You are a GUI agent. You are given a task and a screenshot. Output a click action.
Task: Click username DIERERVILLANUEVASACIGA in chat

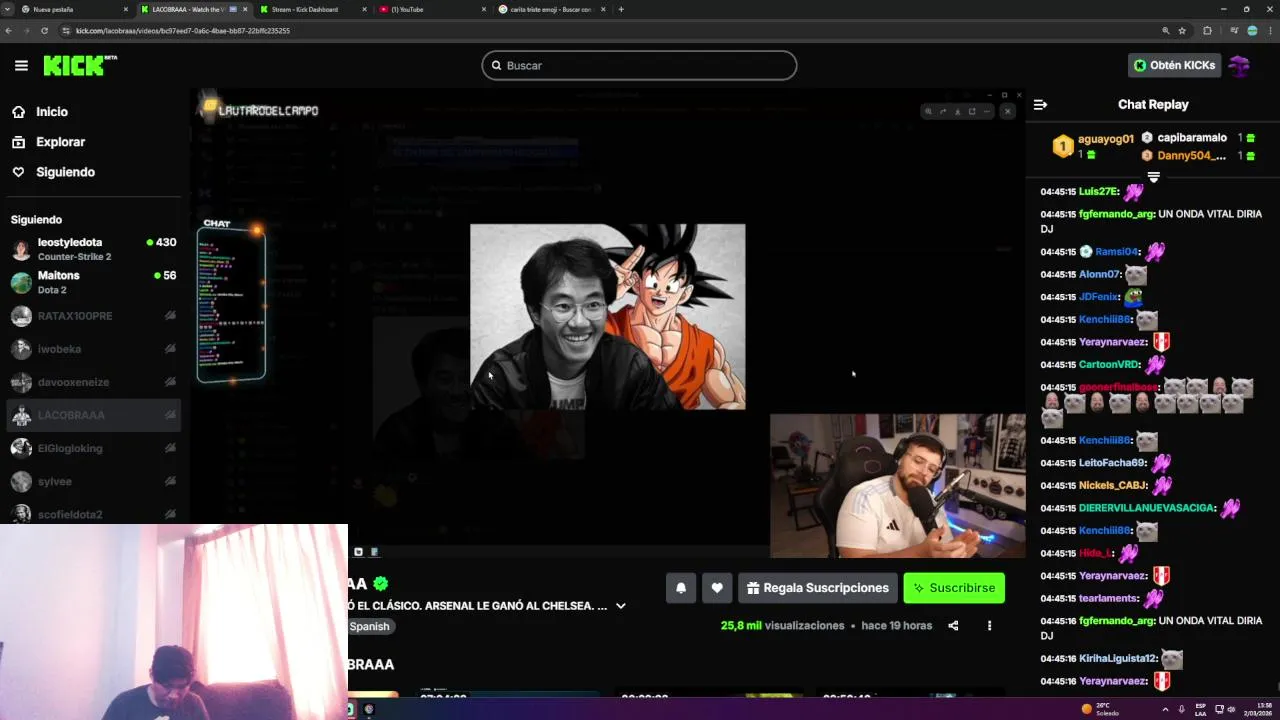(1147, 508)
